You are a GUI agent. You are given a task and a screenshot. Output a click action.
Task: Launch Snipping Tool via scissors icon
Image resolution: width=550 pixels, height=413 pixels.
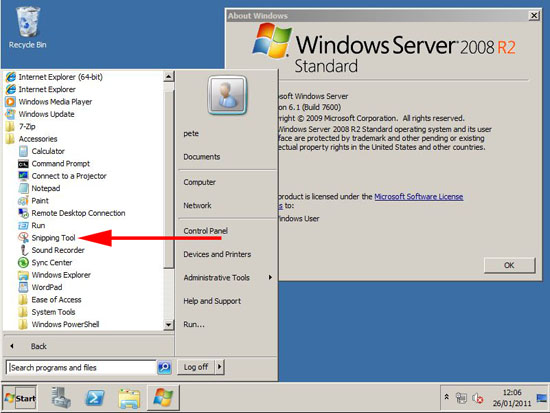24,238
